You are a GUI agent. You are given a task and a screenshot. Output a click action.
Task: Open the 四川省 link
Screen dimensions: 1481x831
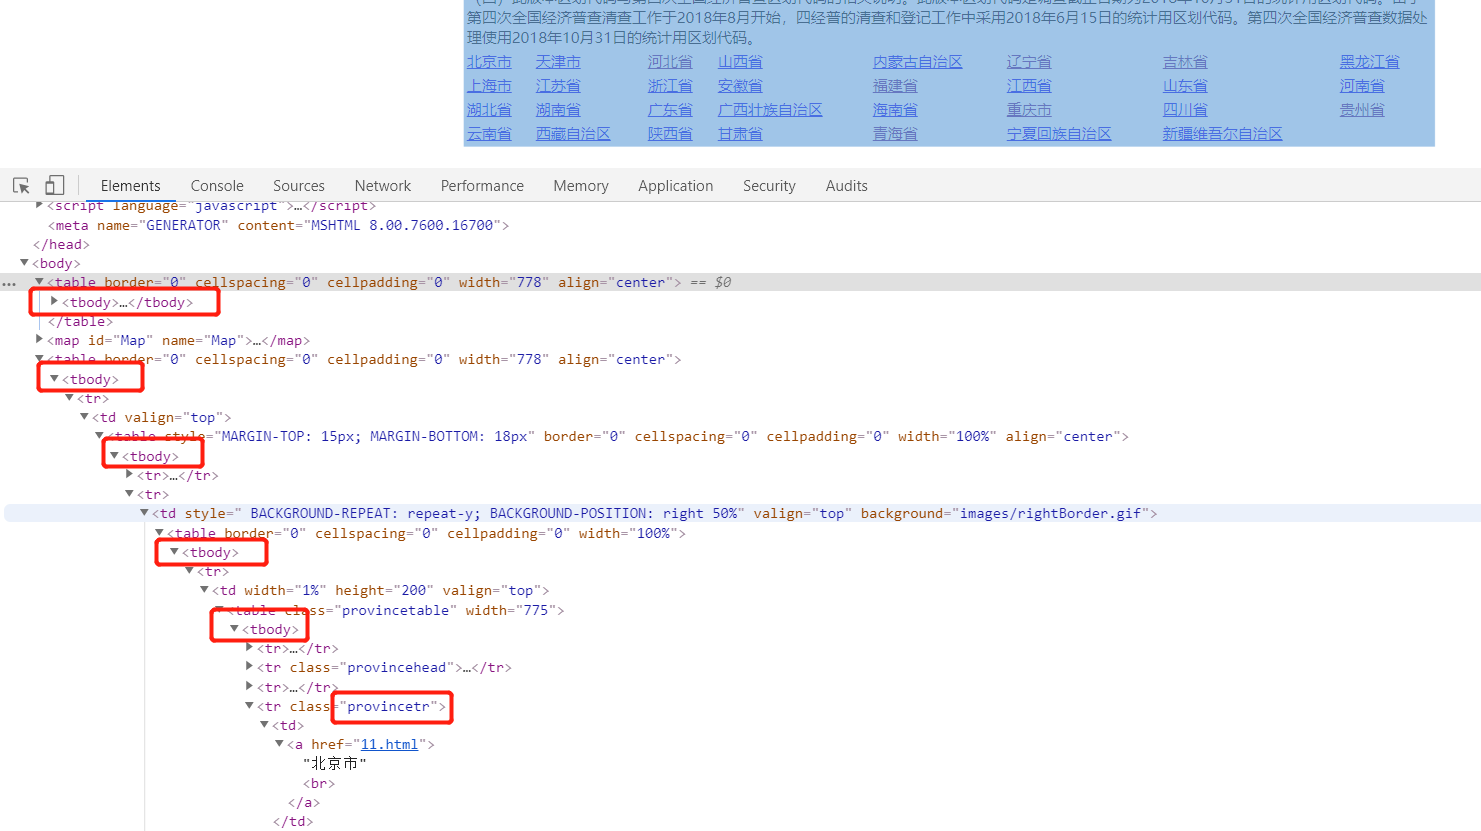coord(1185,110)
